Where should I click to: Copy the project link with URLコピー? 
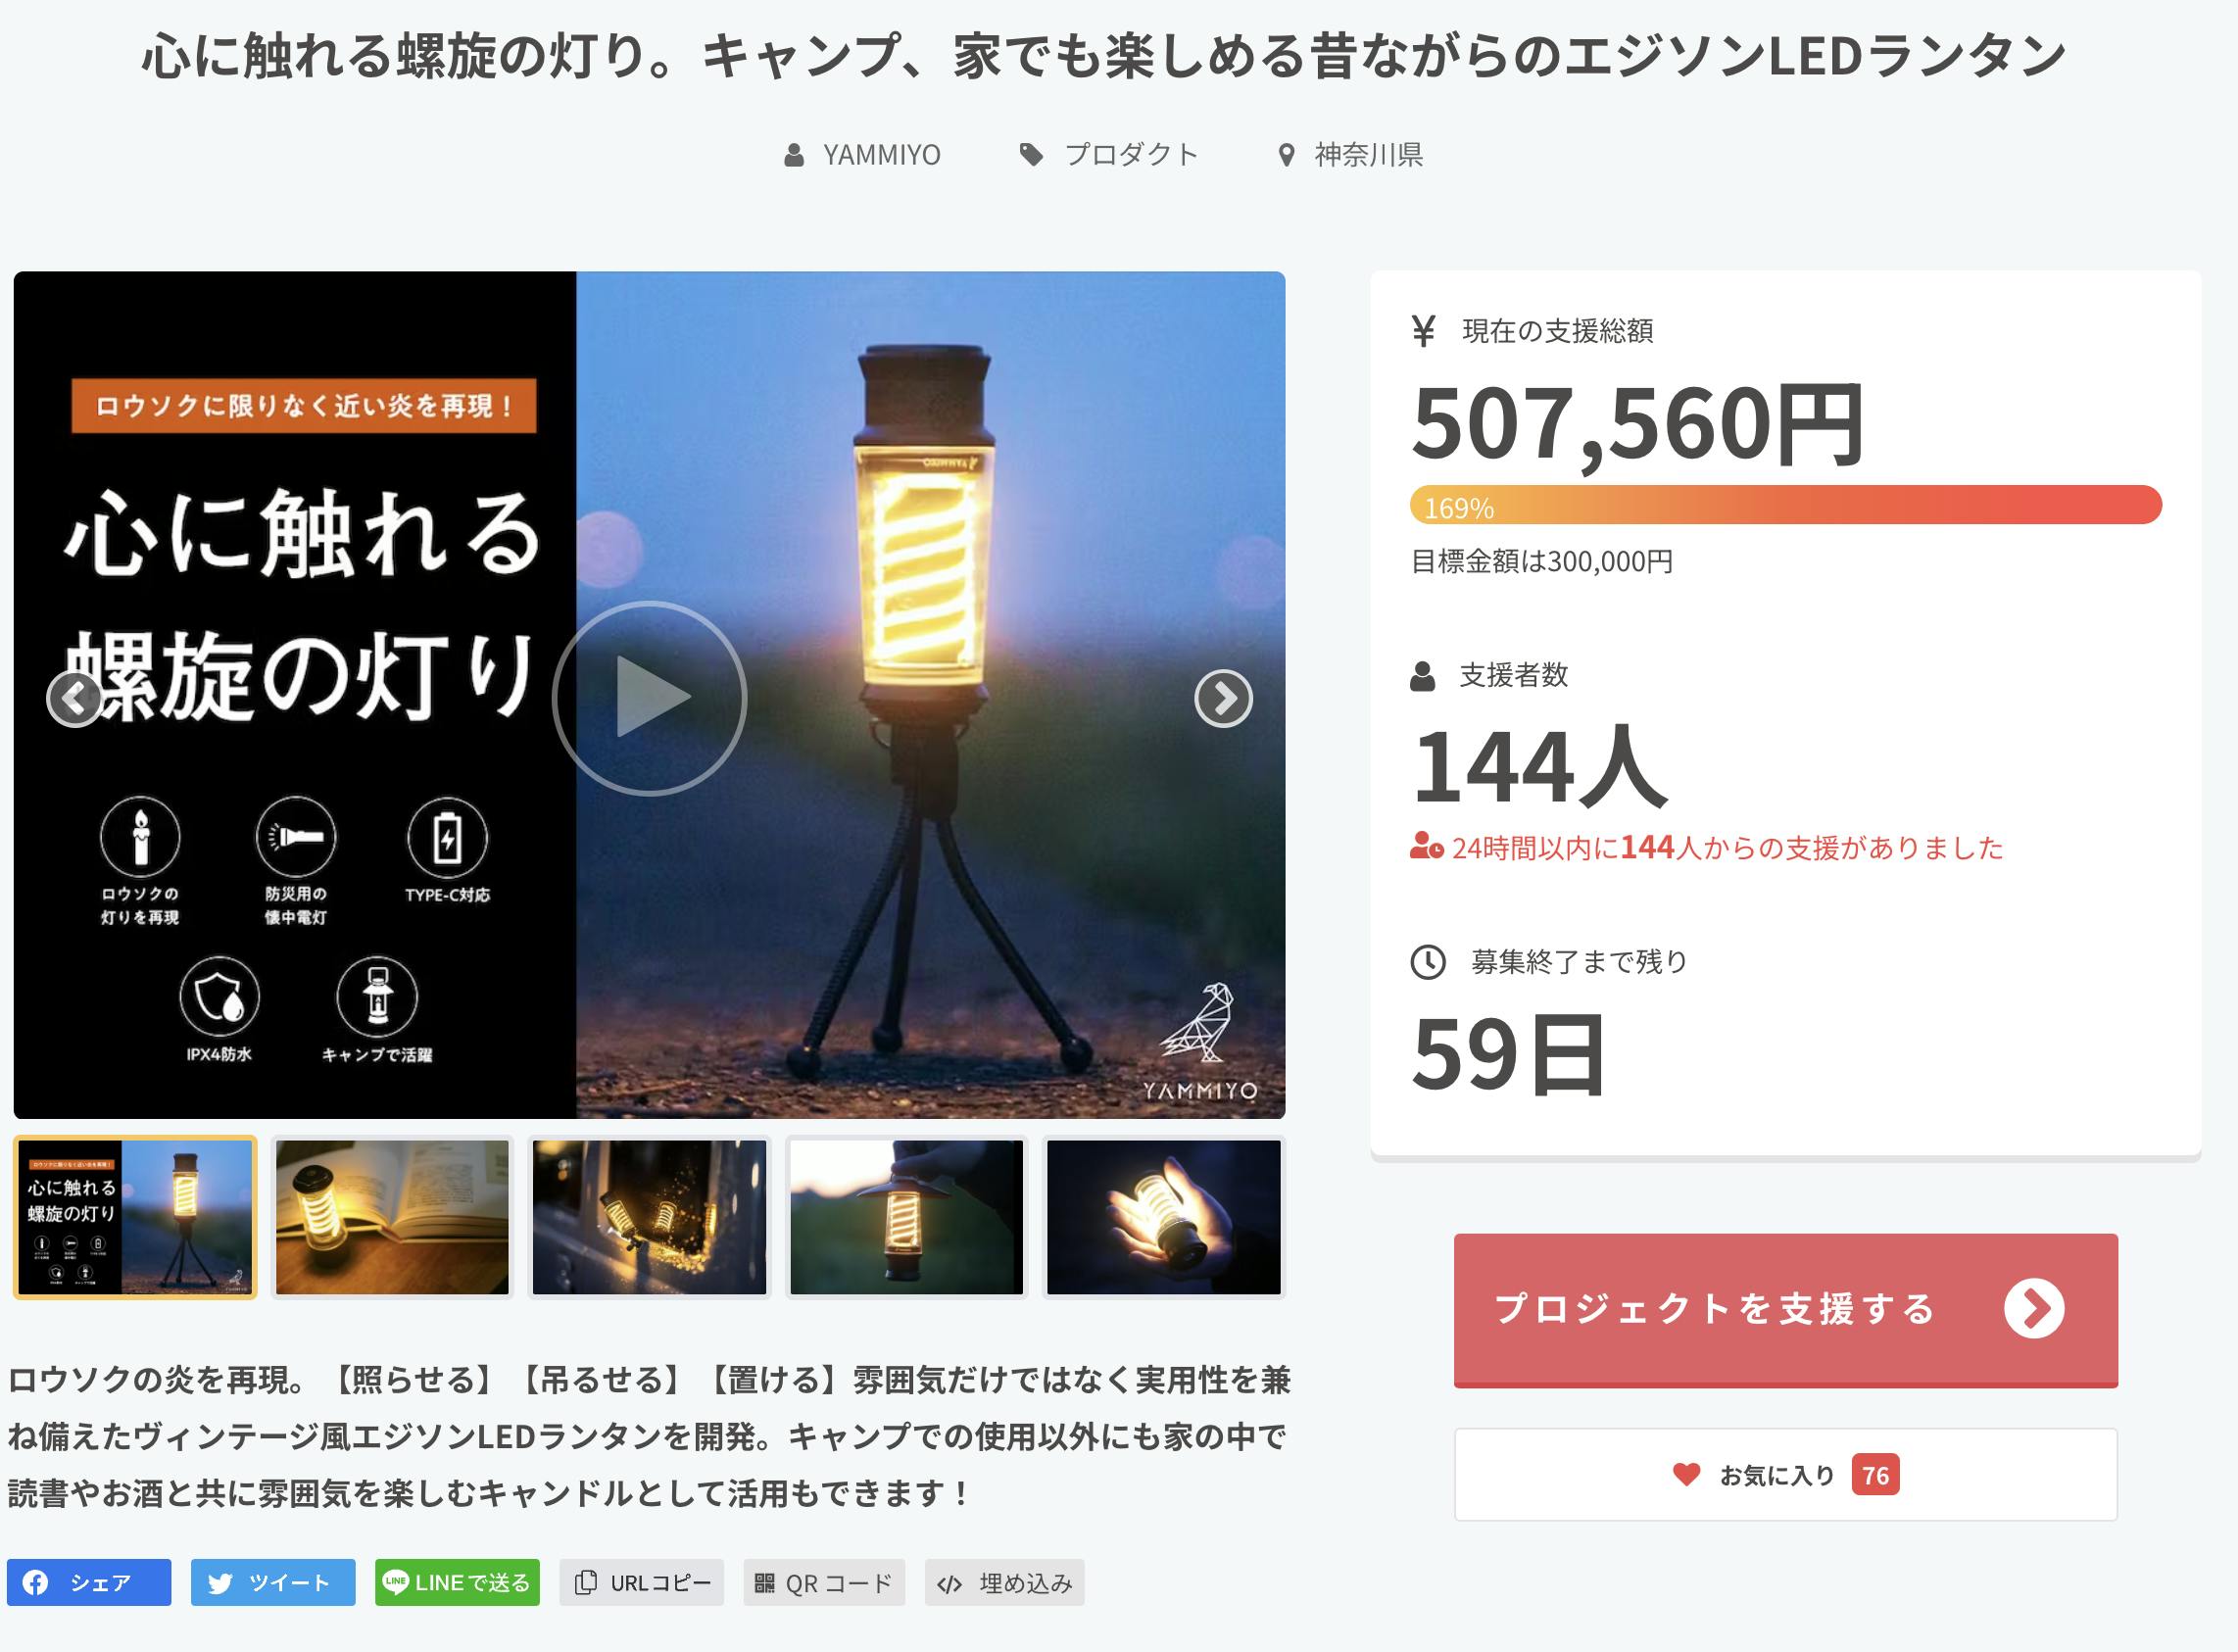pyautogui.click(x=642, y=1582)
